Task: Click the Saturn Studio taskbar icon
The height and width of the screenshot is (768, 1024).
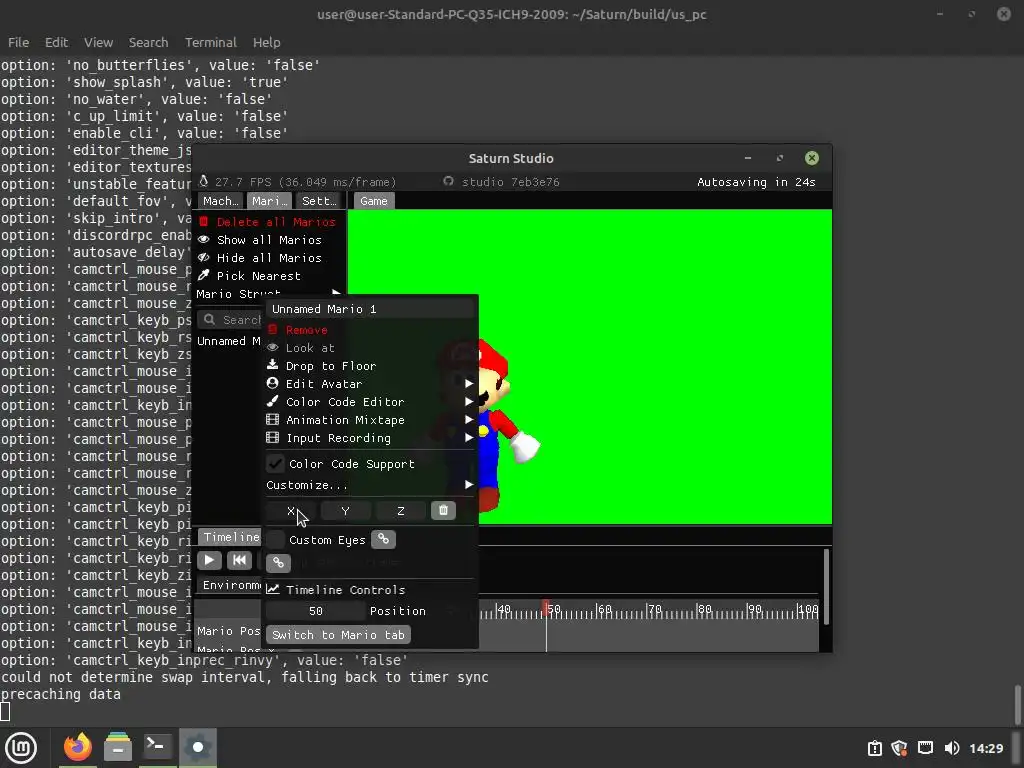Action: click(x=198, y=746)
